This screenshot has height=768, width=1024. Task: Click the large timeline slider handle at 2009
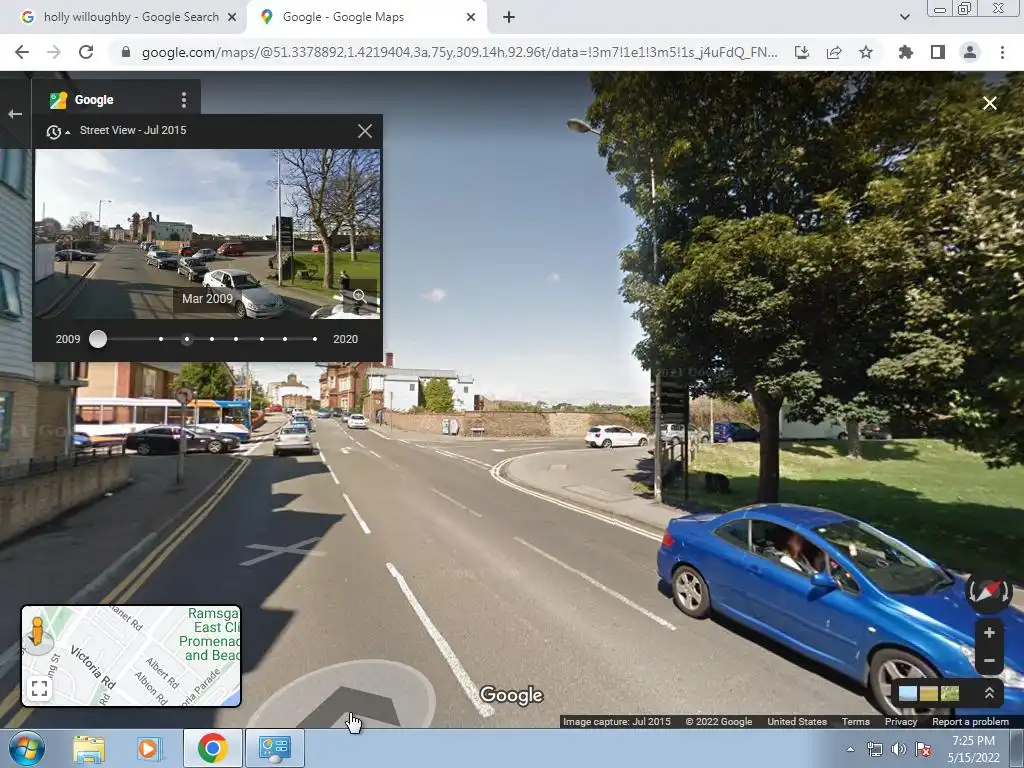click(x=98, y=339)
